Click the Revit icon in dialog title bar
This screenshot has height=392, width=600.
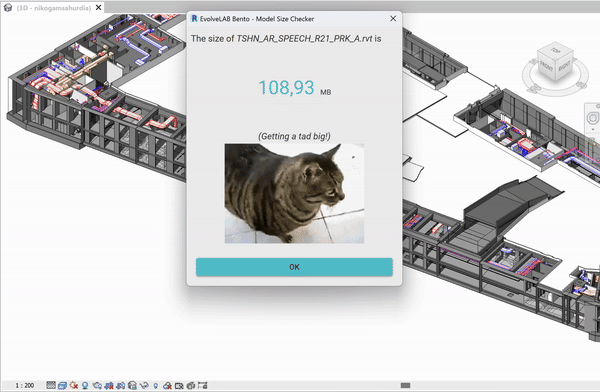(x=194, y=18)
